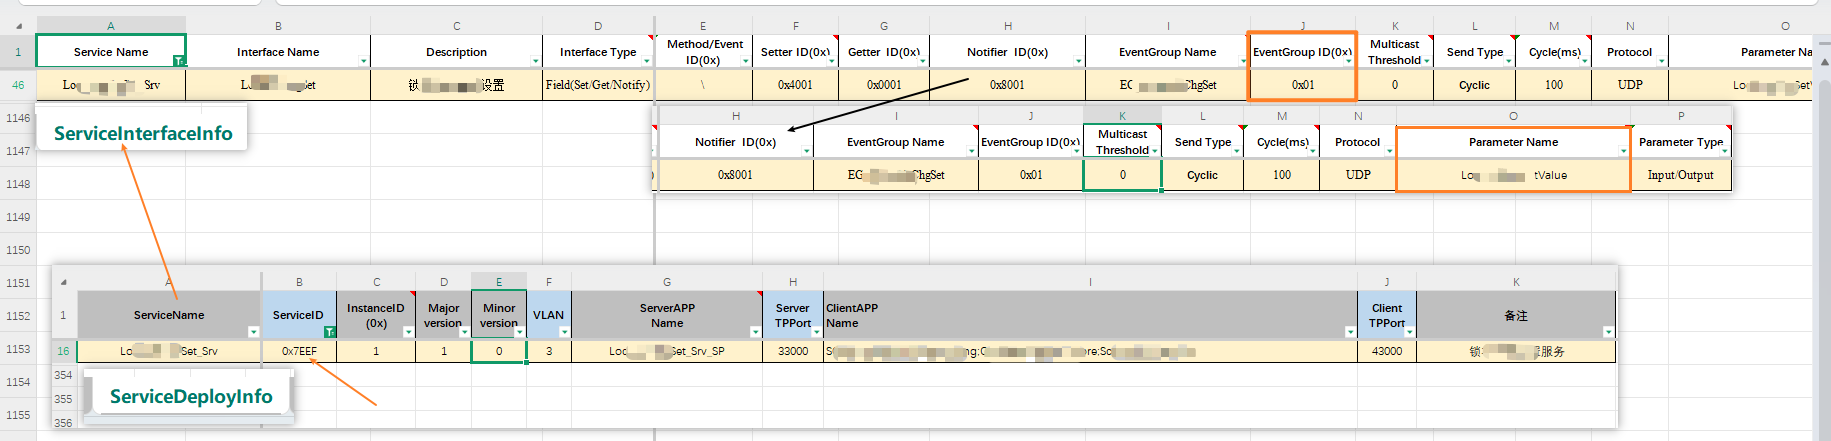Screen dimensions: 1831x441
Task: Click the VLAN value 3 cell
Action: (x=549, y=351)
